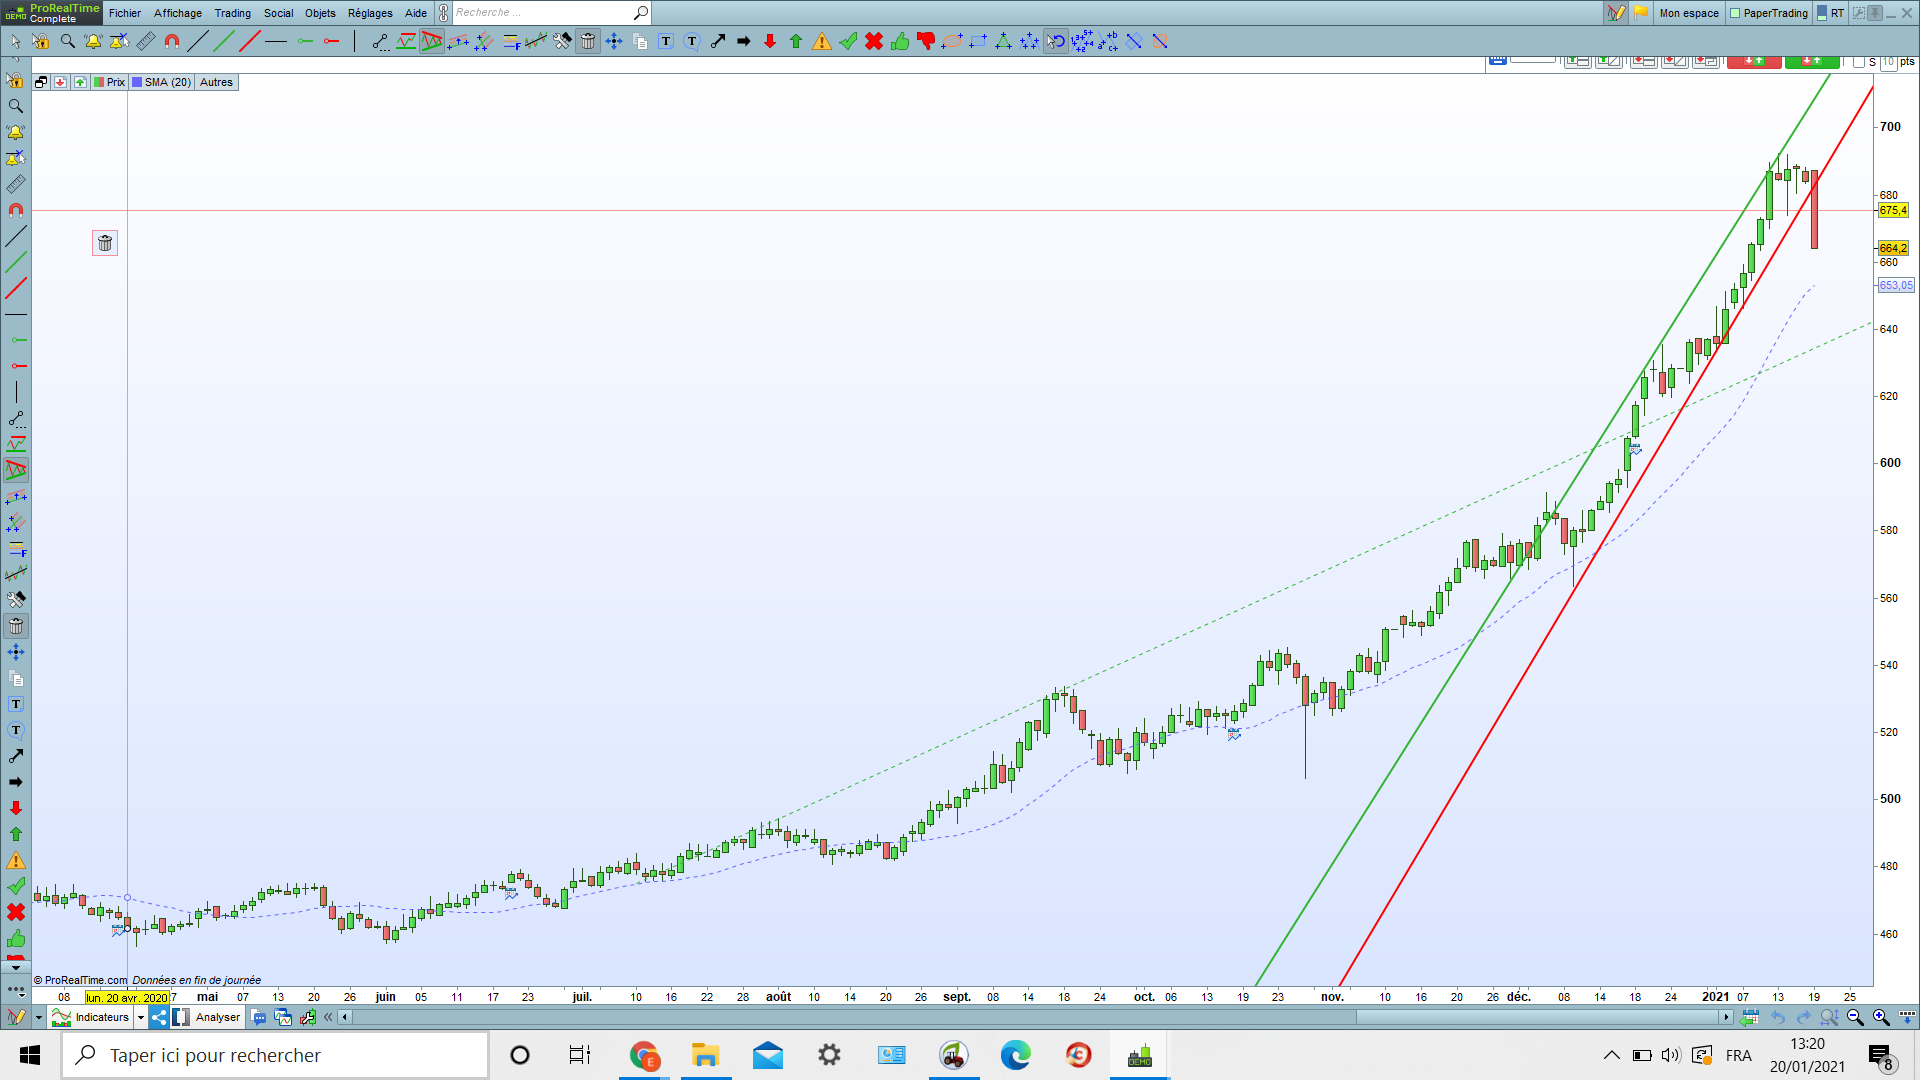Check the S checkbox beside pts field
Screen dimensions: 1920x1080
[1858, 62]
